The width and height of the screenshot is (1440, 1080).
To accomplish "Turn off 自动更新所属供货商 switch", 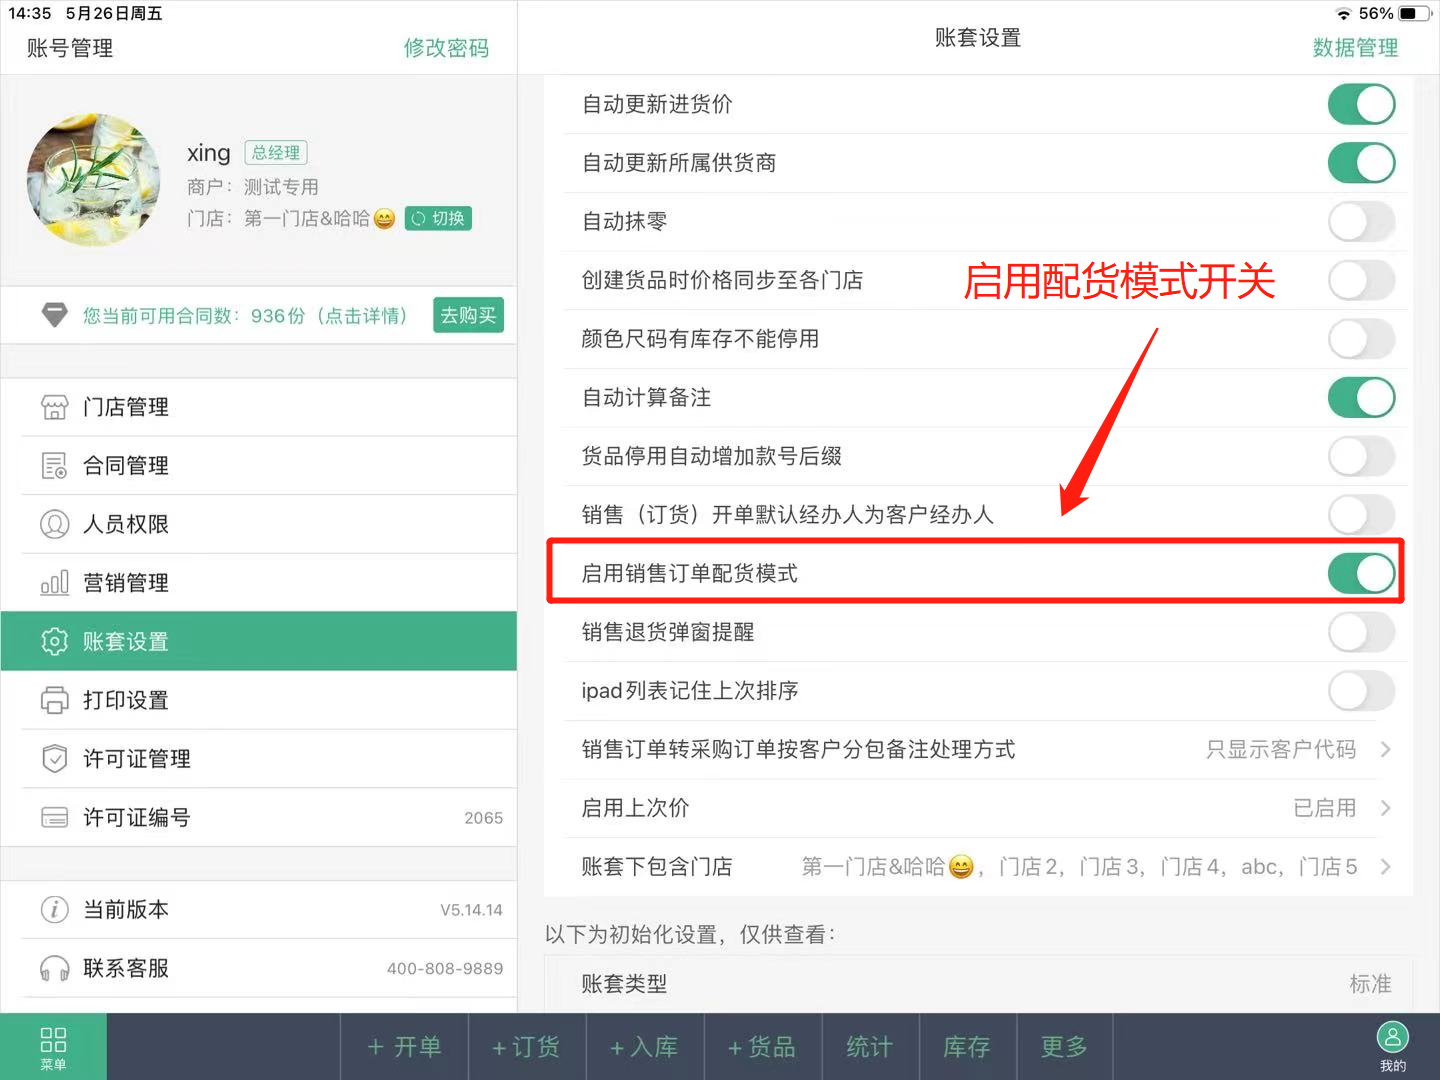I will coord(1361,163).
